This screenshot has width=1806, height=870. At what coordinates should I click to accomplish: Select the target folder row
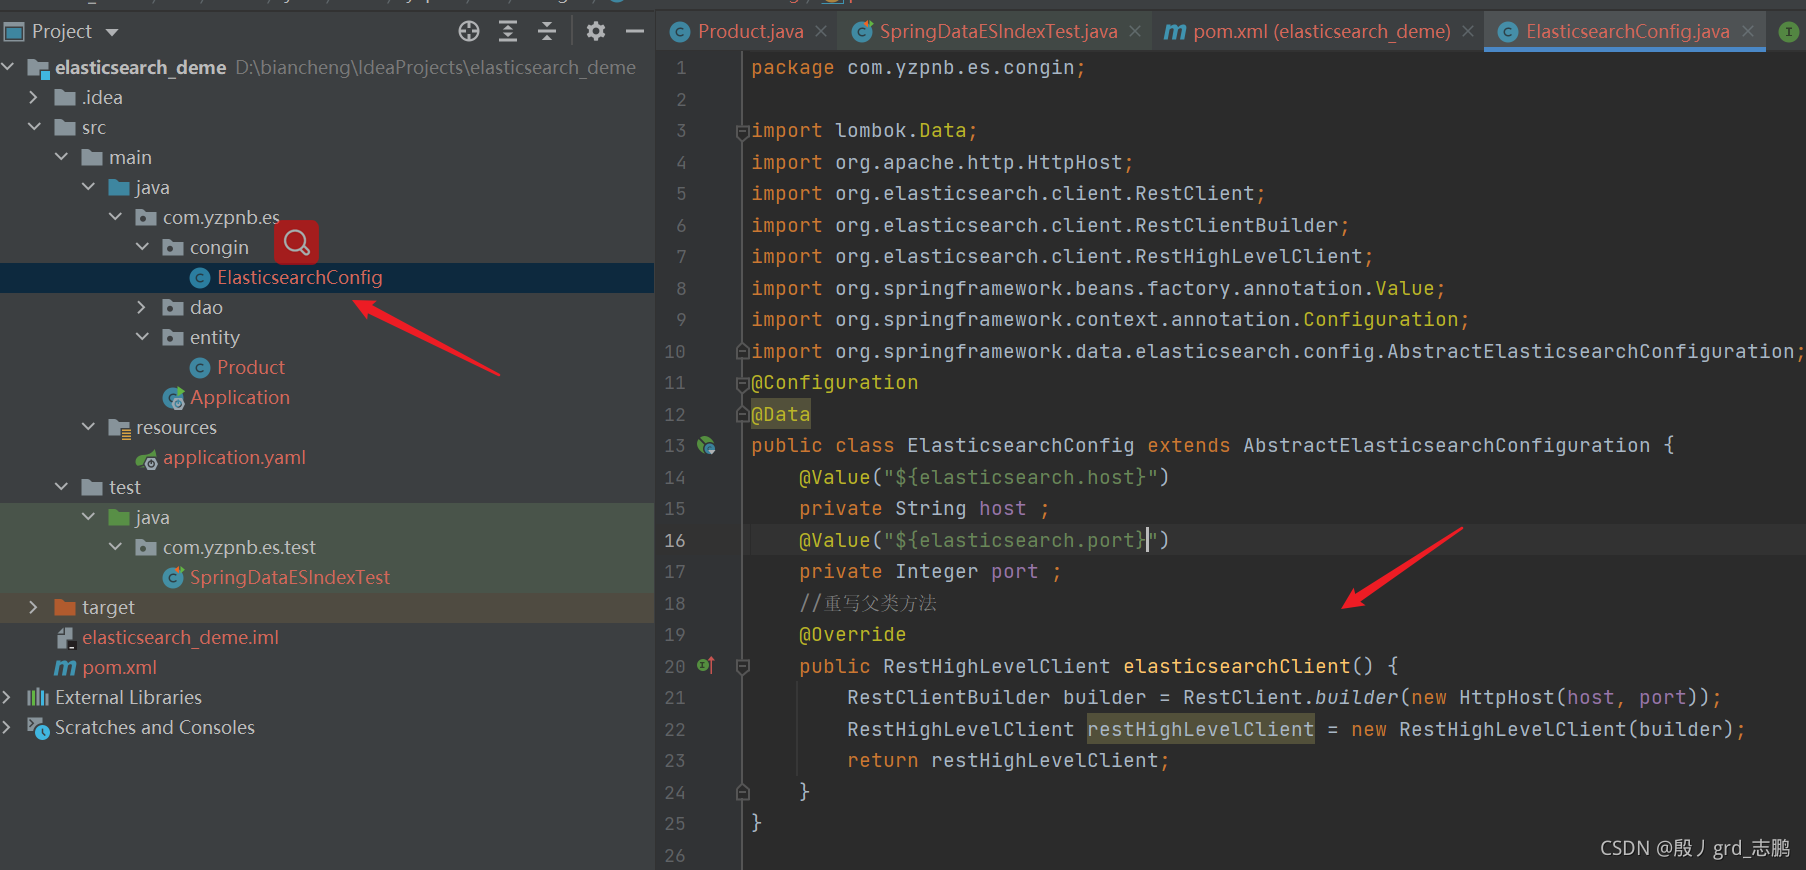click(327, 607)
